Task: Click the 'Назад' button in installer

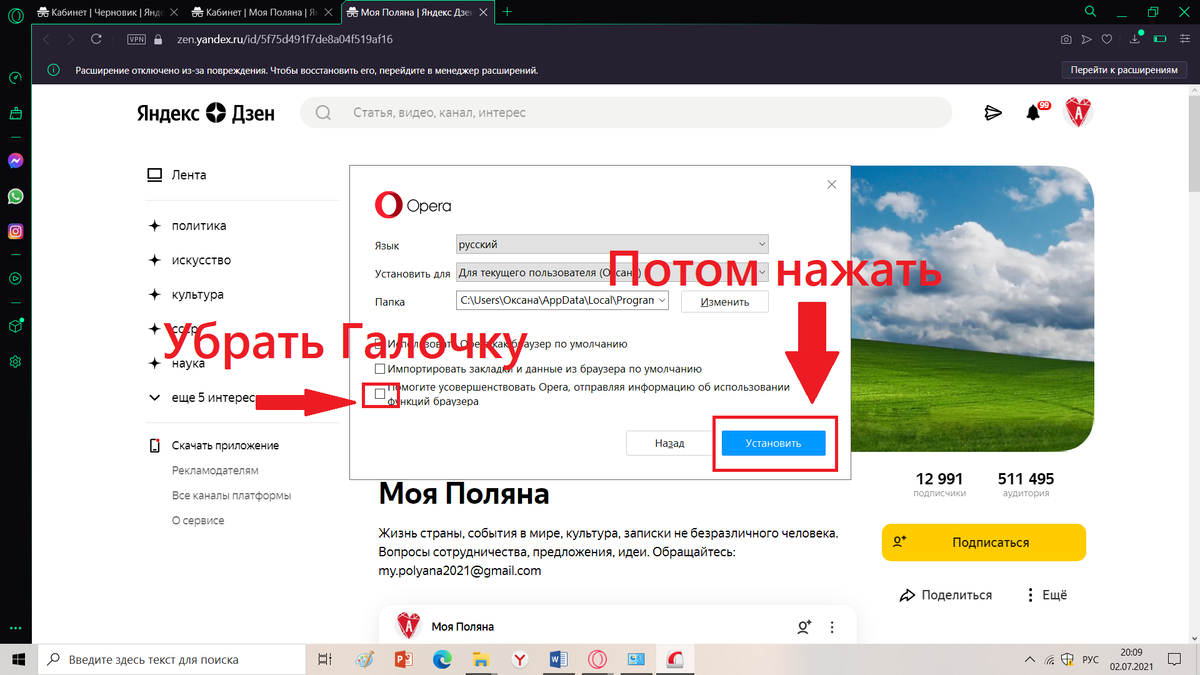Action: click(x=669, y=443)
